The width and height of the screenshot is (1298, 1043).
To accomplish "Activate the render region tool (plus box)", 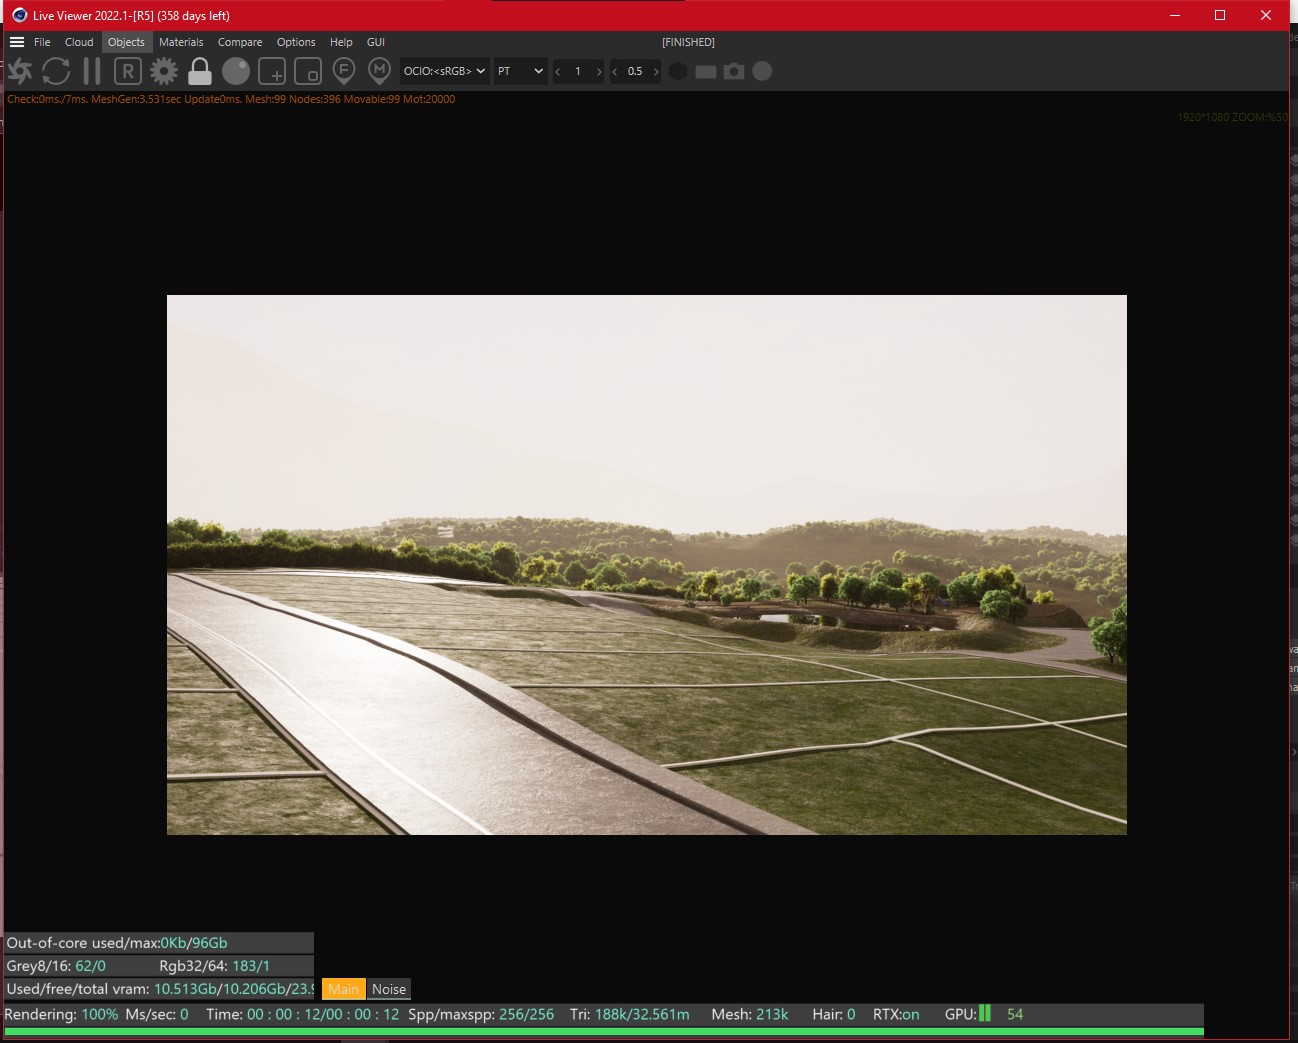I will [272, 71].
